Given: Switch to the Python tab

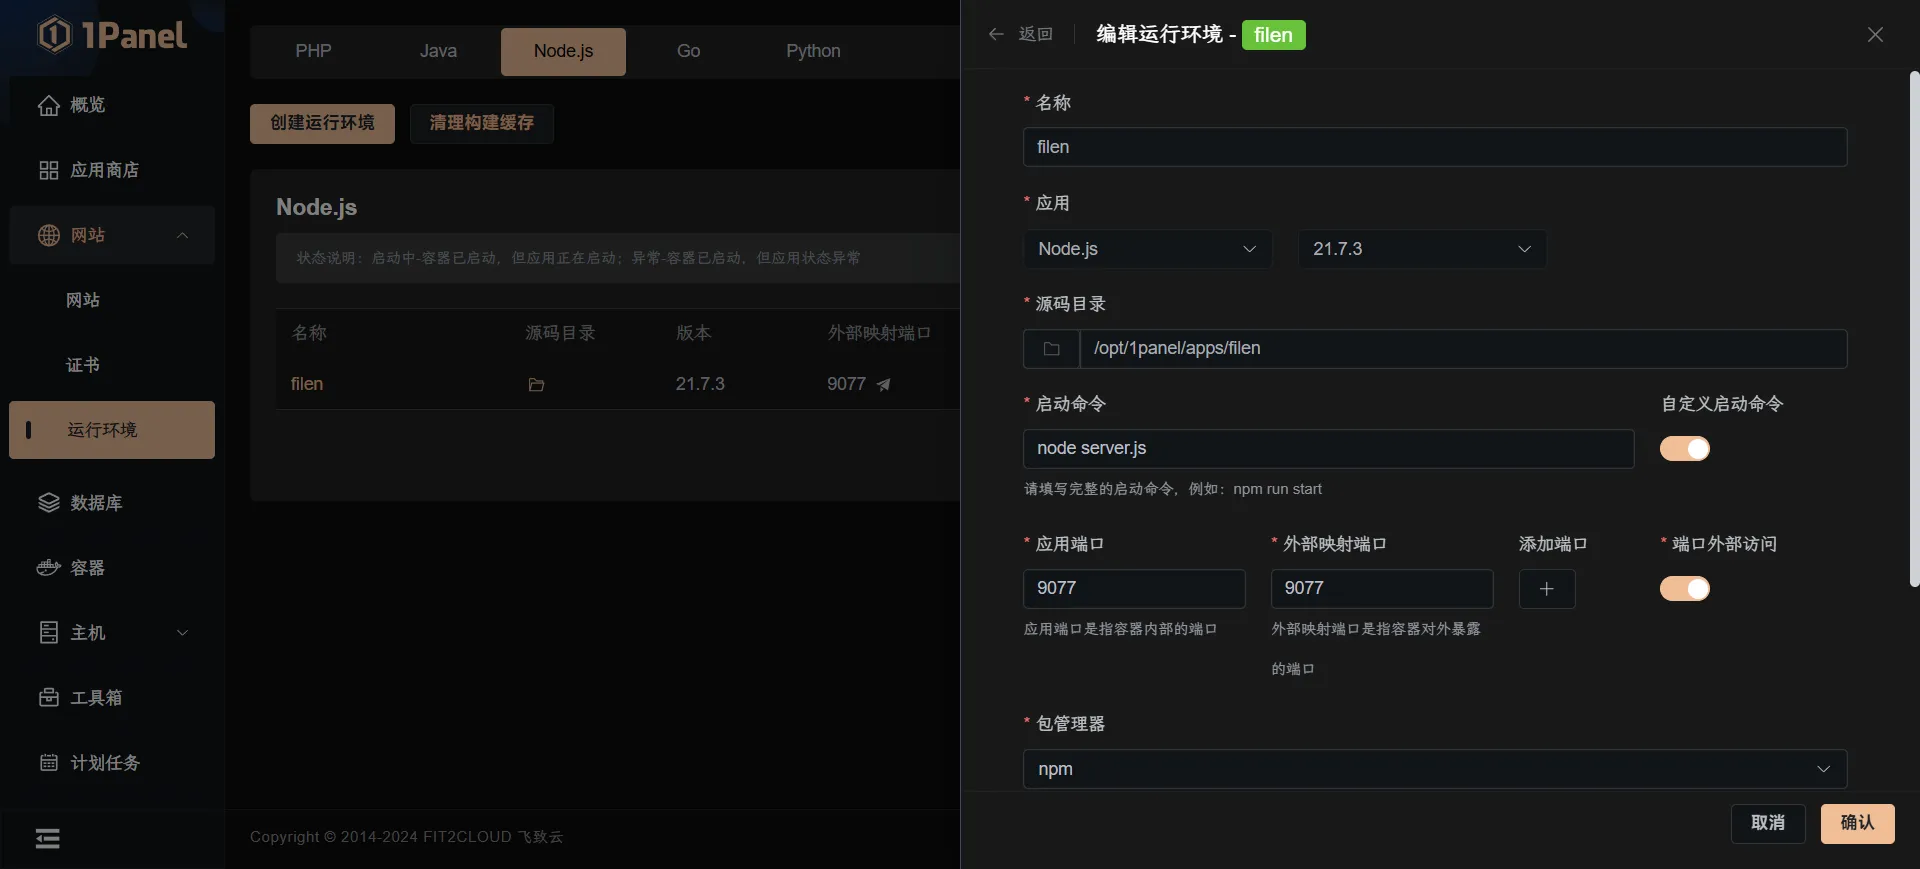Looking at the screenshot, I should [813, 51].
